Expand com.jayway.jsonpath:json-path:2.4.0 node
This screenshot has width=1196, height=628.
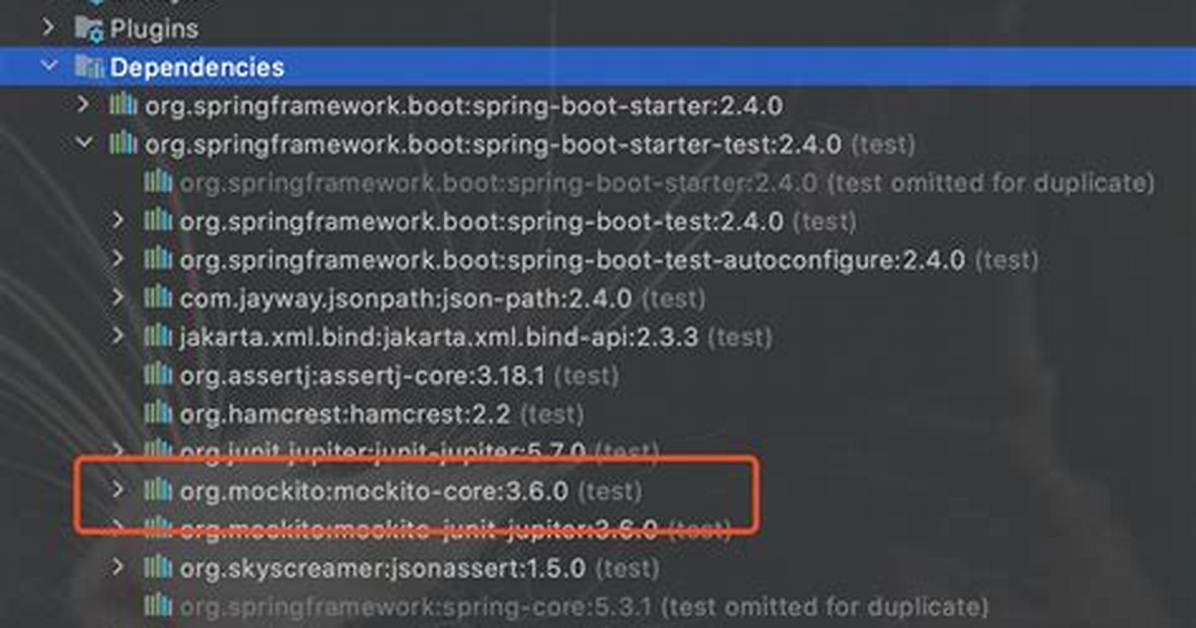(x=117, y=297)
